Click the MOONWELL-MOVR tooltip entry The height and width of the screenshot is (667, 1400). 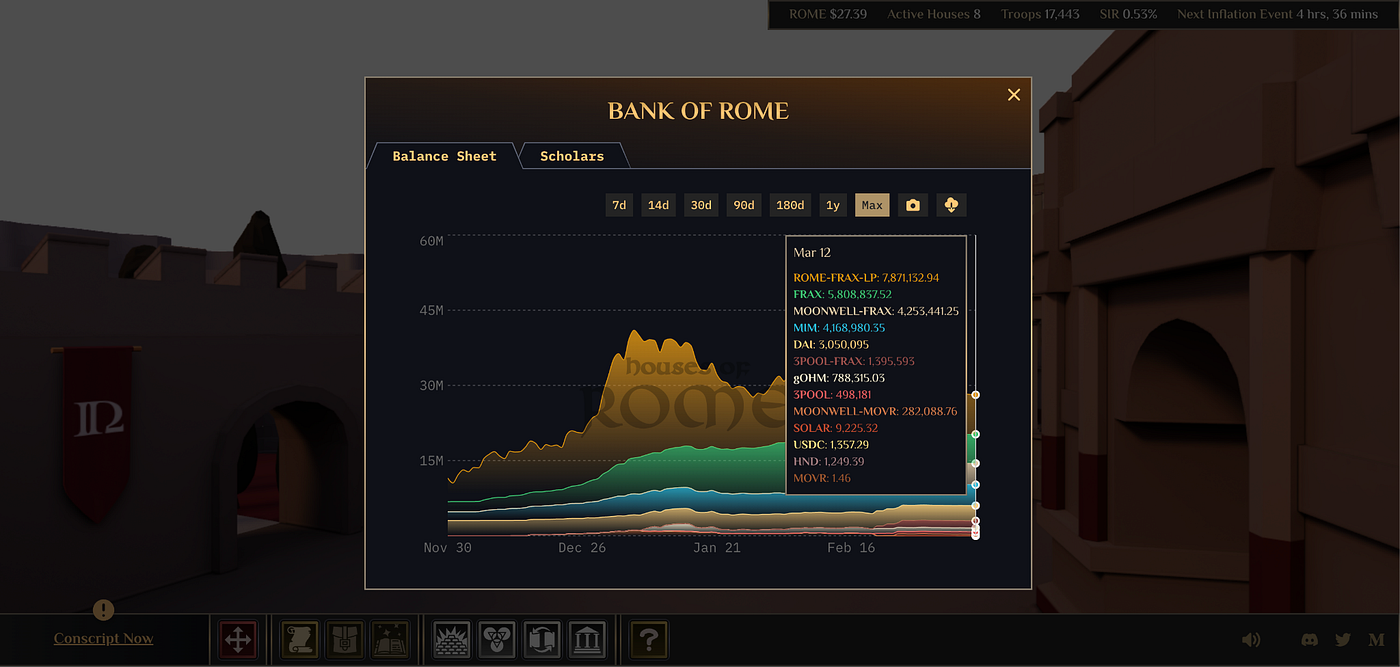tap(875, 411)
